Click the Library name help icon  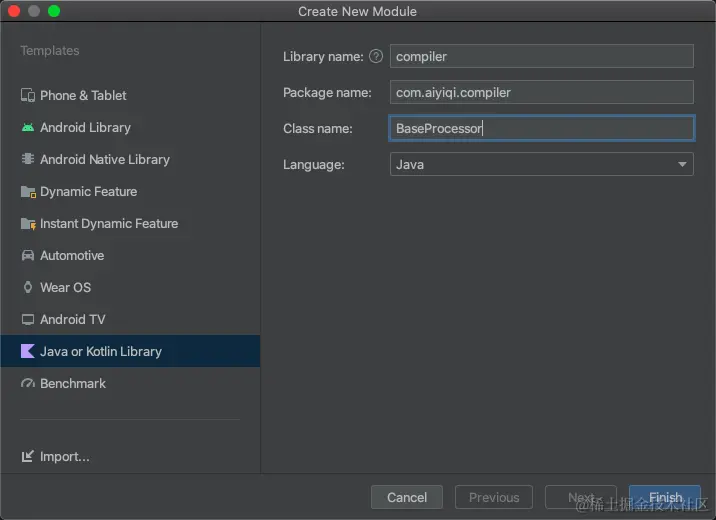point(376,57)
